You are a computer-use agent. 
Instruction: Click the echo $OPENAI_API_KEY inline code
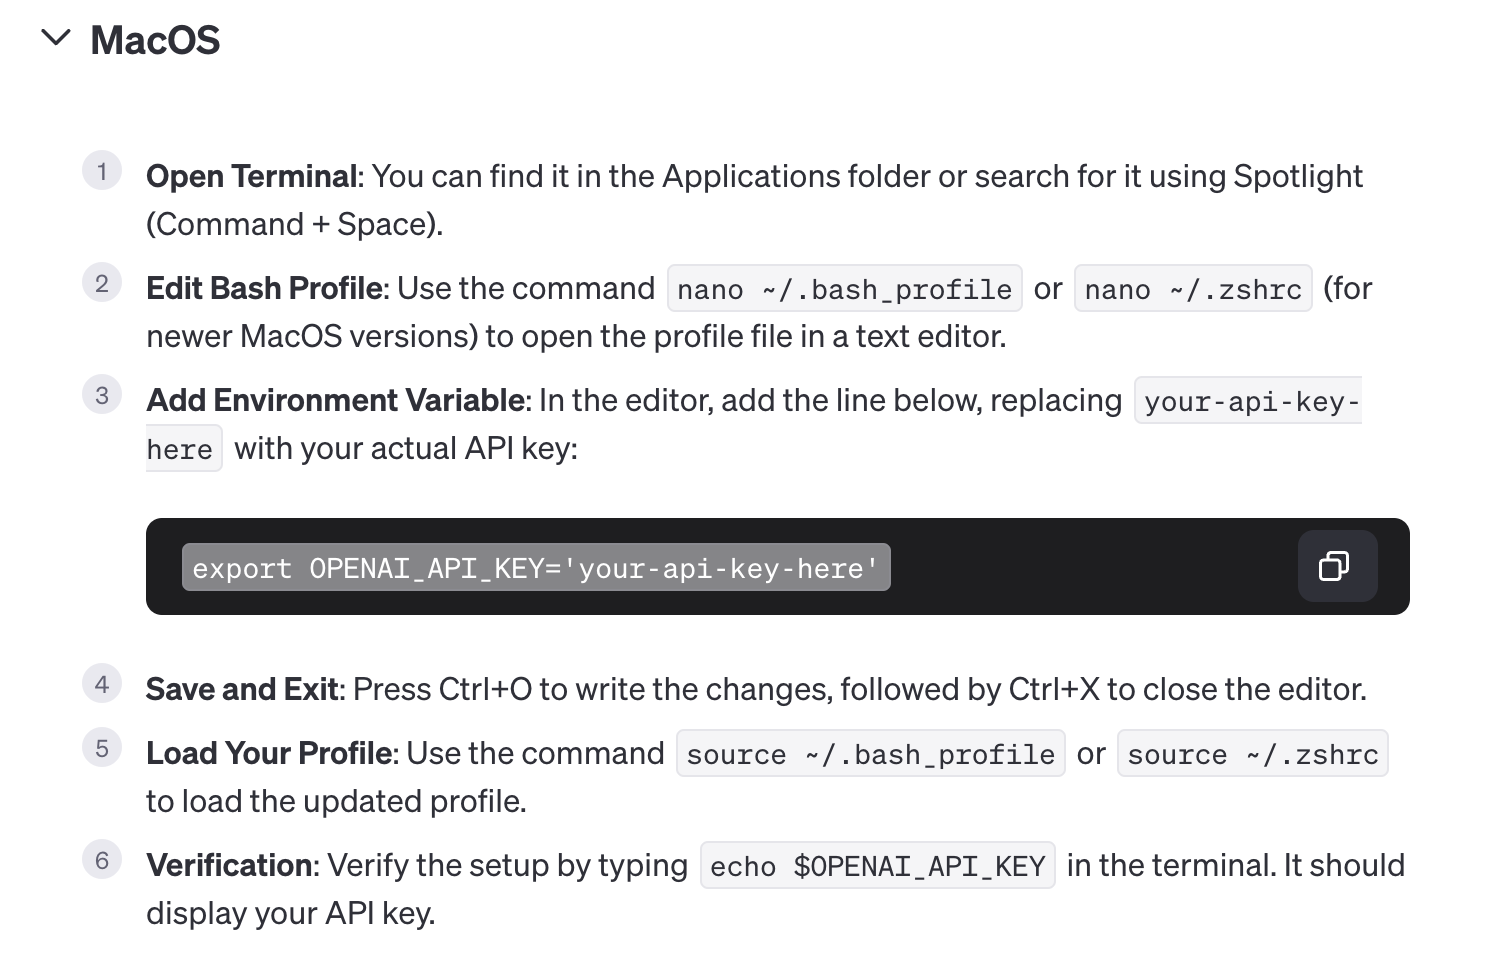click(877, 866)
